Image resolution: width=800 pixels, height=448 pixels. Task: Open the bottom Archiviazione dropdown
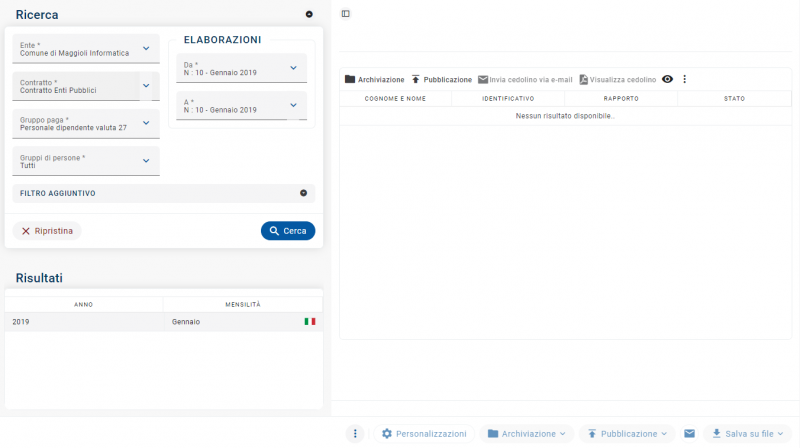pos(527,434)
